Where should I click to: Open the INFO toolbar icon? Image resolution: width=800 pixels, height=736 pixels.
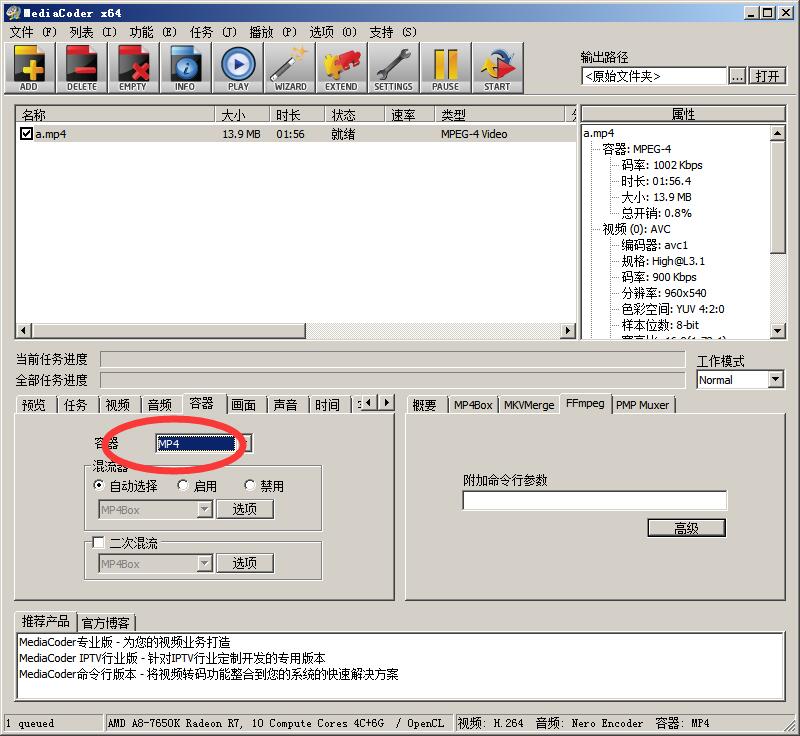(185, 68)
